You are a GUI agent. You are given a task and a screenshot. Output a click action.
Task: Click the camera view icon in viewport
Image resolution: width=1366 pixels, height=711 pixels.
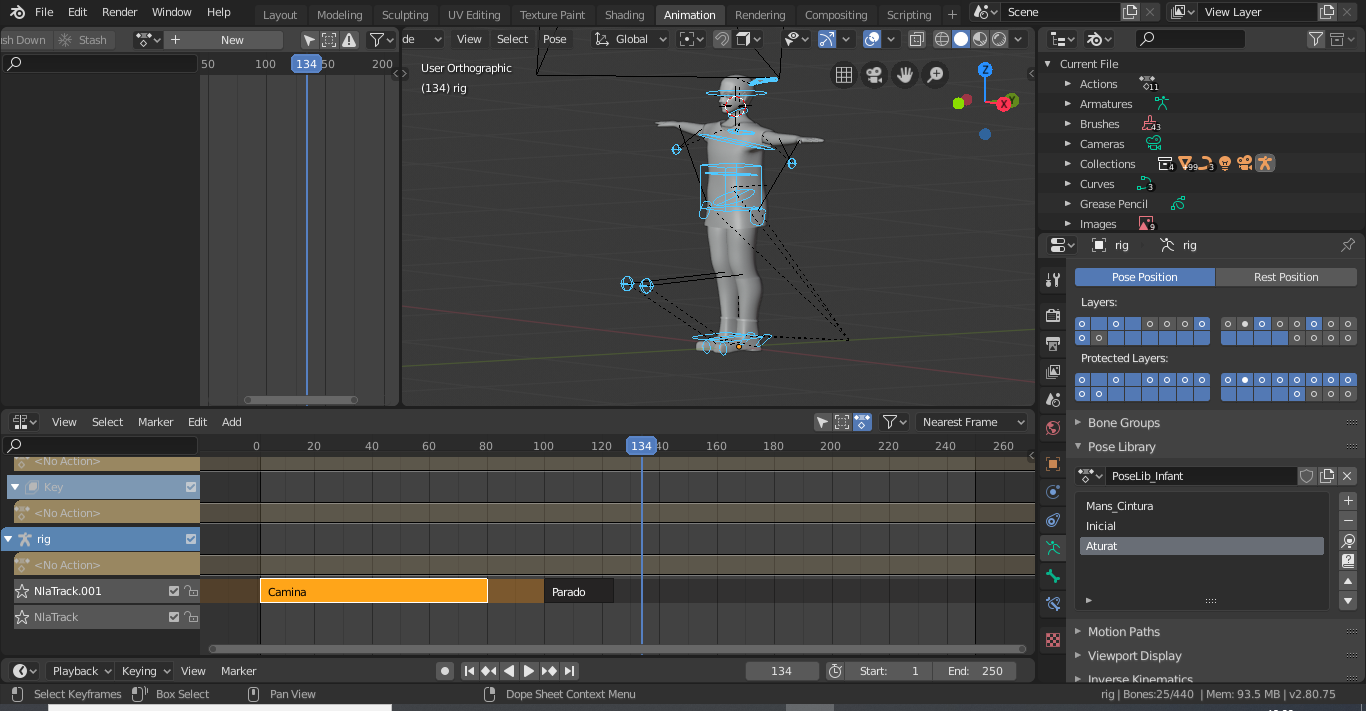tap(875, 75)
